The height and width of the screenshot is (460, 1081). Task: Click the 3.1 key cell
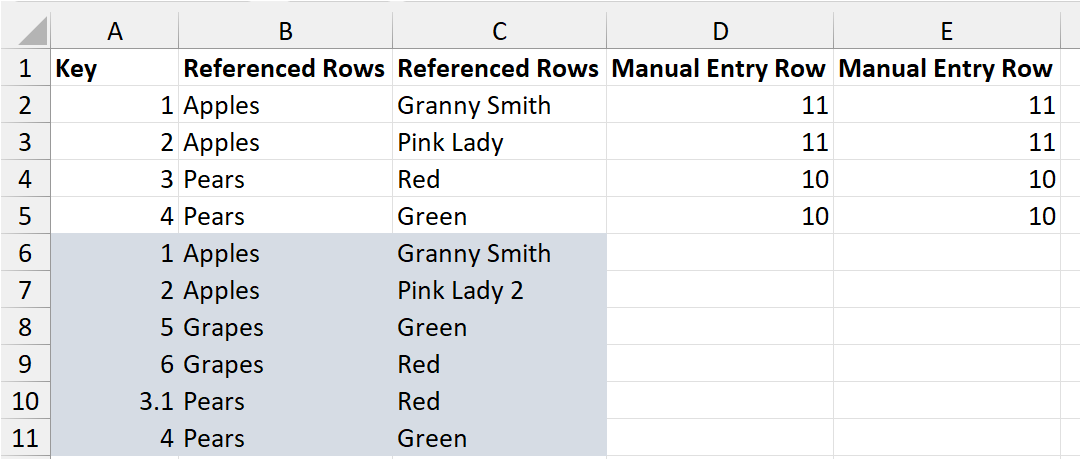pos(115,401)
